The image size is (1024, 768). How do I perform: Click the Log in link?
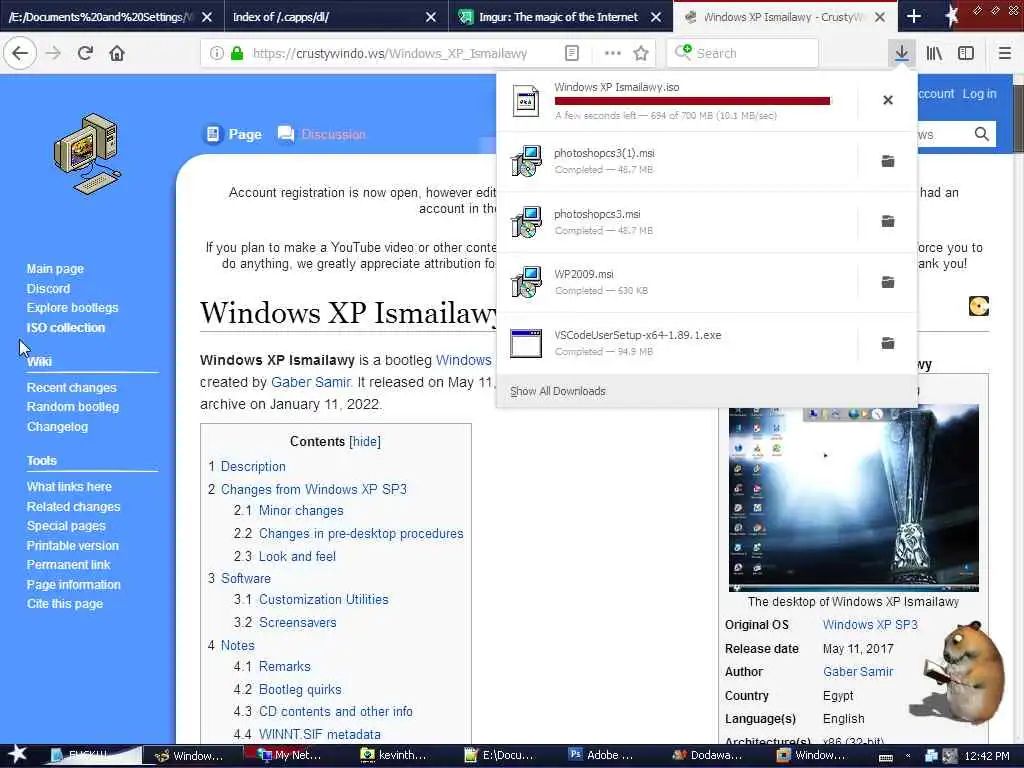click(x=979, y=93)
